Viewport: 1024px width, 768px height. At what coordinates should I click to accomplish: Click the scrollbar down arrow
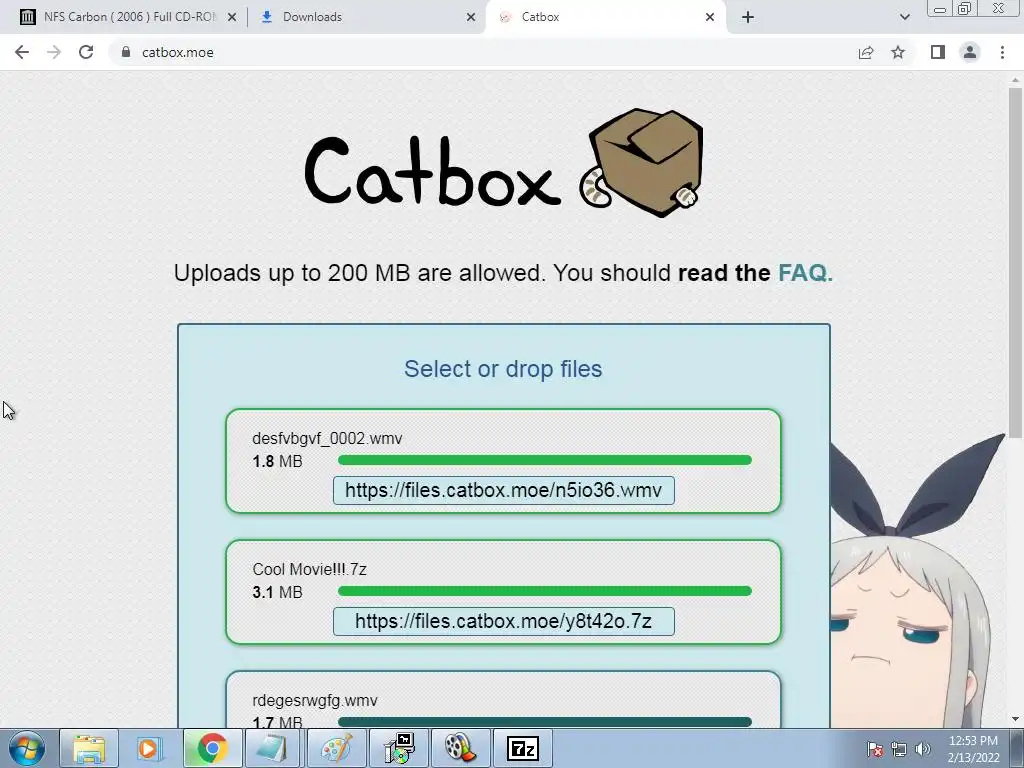pos(1016,720)
